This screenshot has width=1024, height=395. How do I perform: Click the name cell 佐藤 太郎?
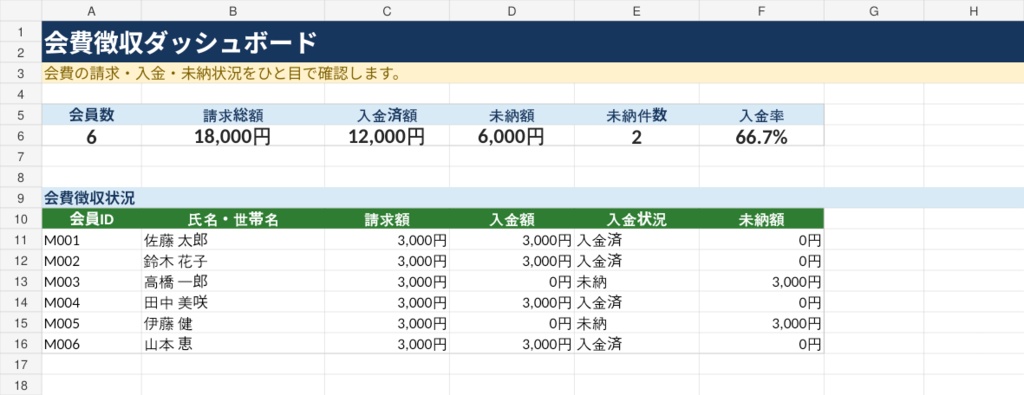pyautogui.click(x=232, y=240)
